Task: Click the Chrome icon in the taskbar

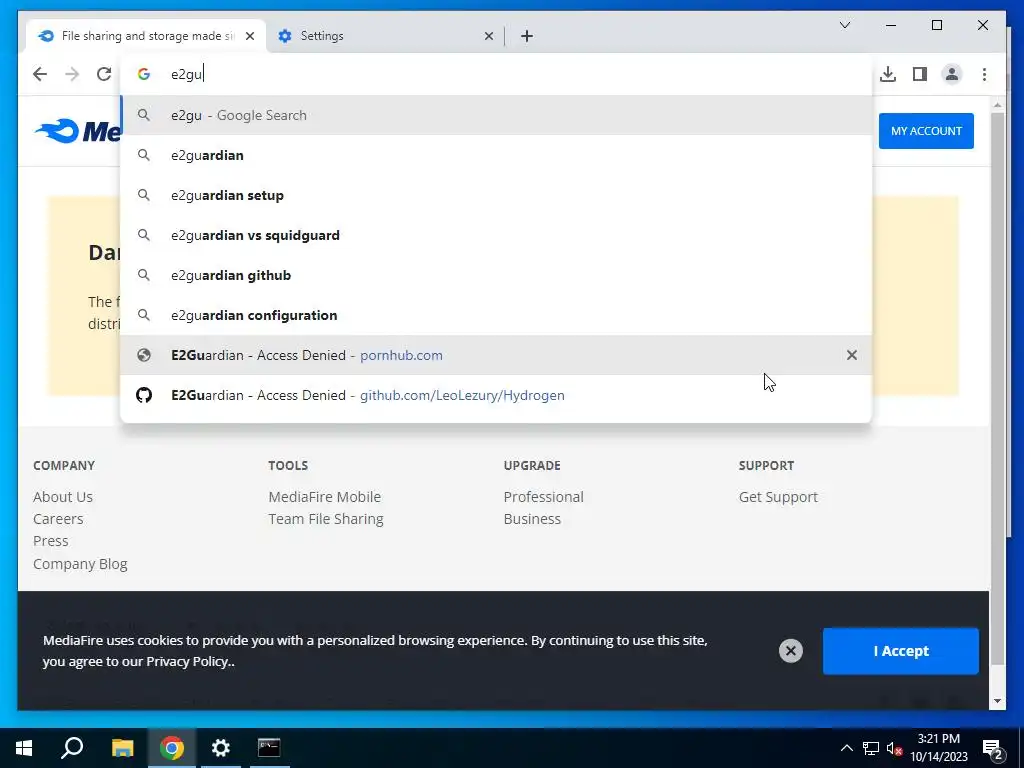Action: click(172, 748)
